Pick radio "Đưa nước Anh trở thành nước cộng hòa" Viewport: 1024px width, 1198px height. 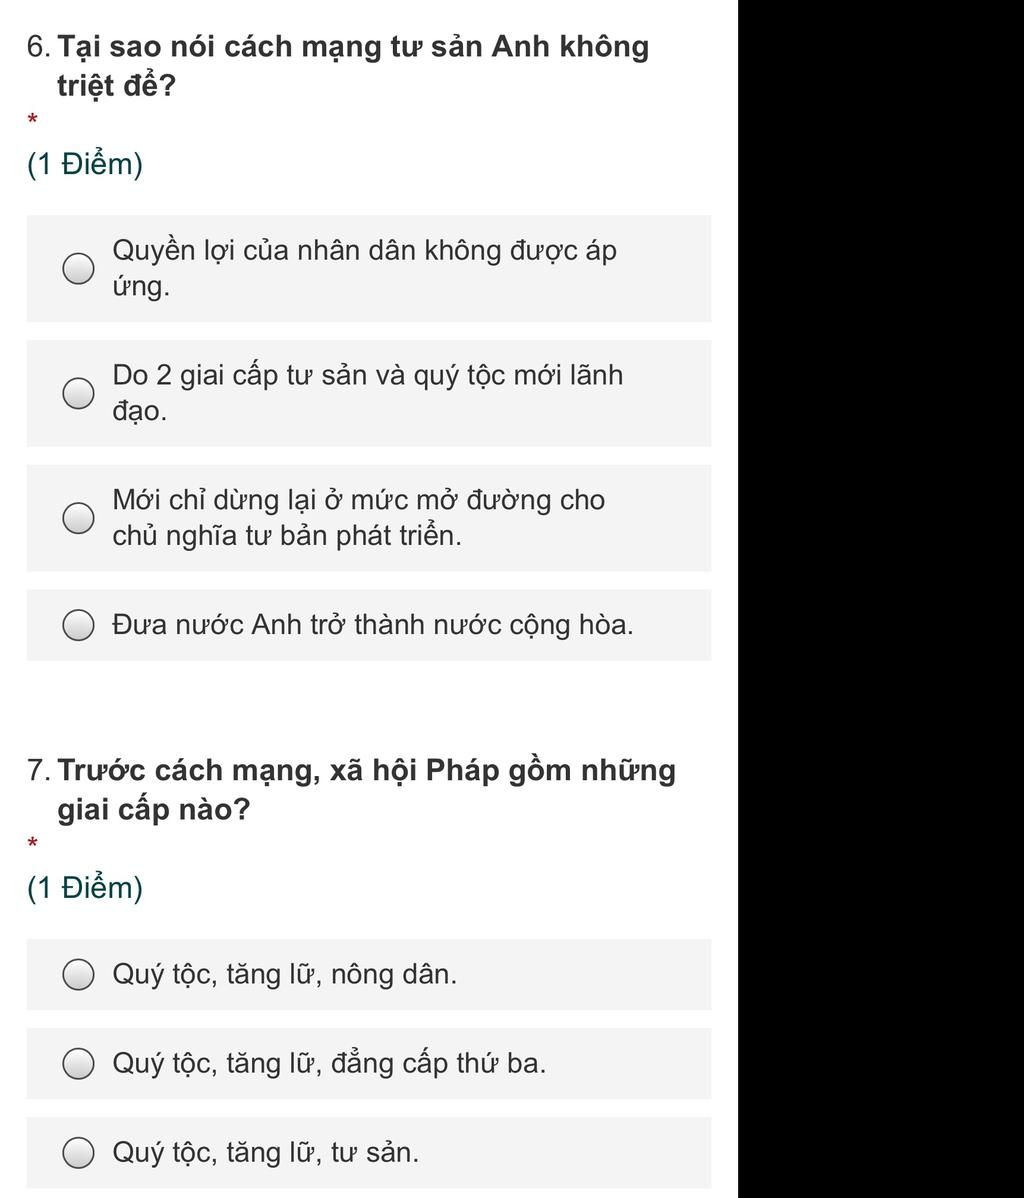point(79,625)
